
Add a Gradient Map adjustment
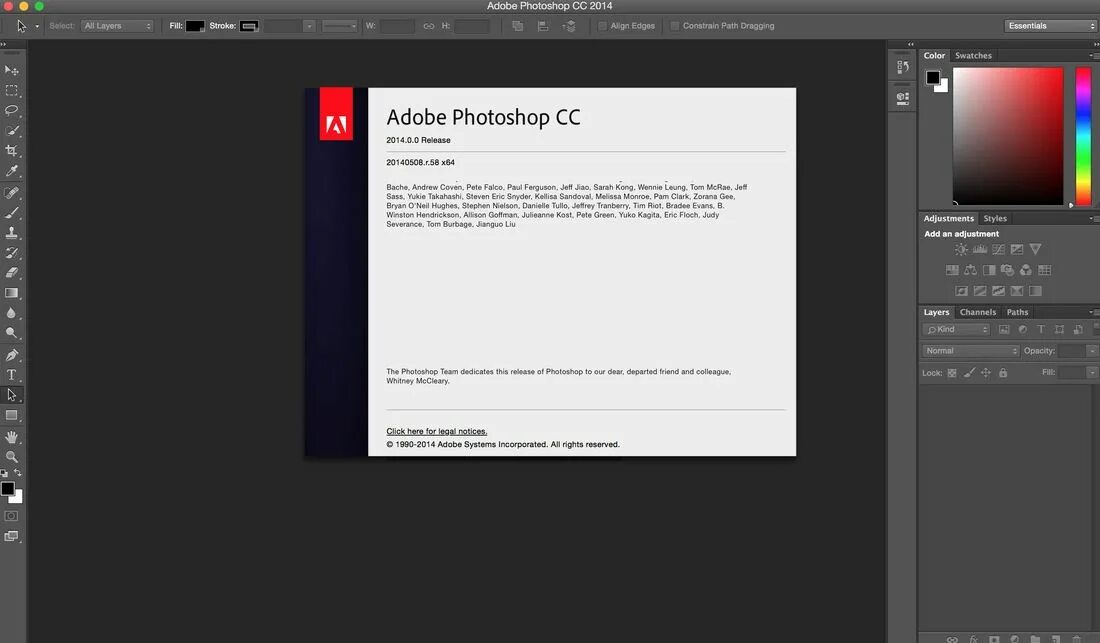coord(1035,291)
